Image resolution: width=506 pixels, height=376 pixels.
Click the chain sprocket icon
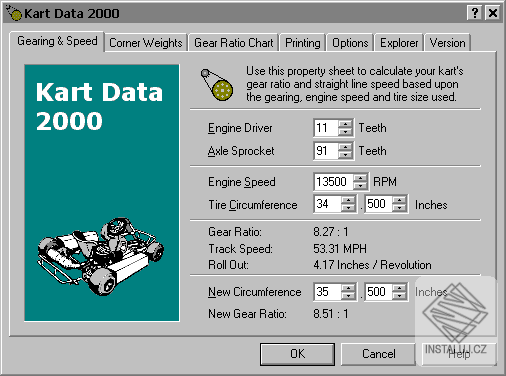click(x=217, y=85)
